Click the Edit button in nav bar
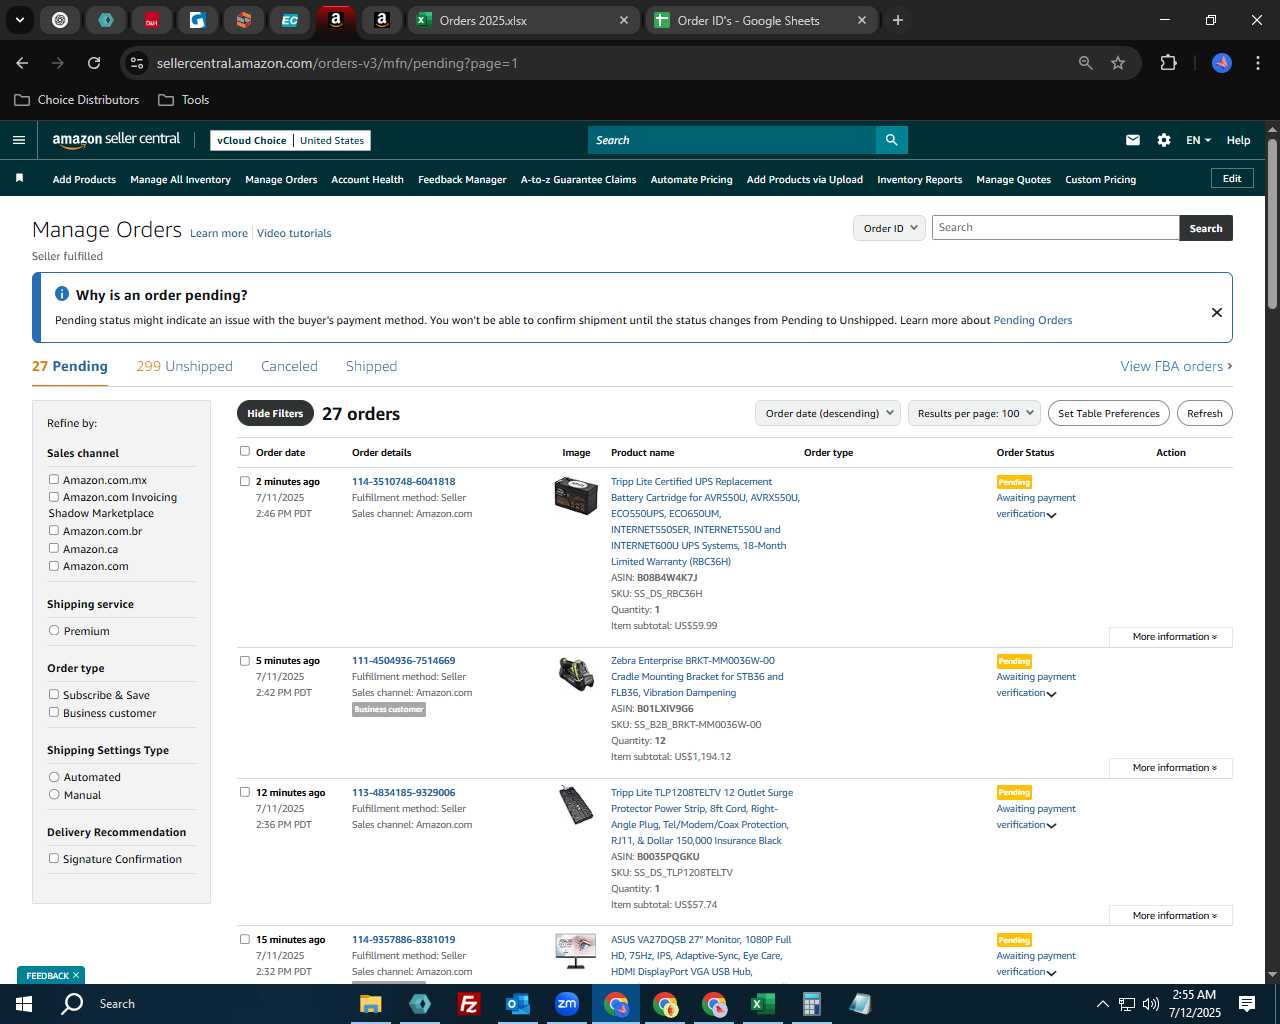This screenshot has height=1024, width=1280. [x=1232, y=178]
